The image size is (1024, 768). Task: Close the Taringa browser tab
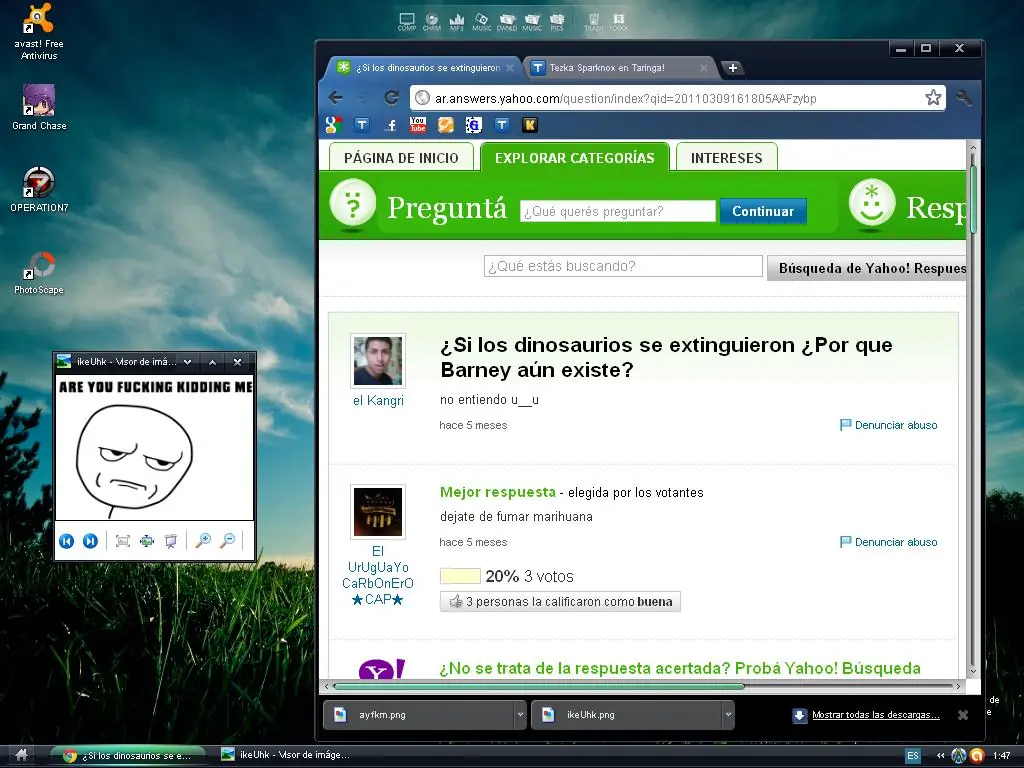click(x=703, y=68)
